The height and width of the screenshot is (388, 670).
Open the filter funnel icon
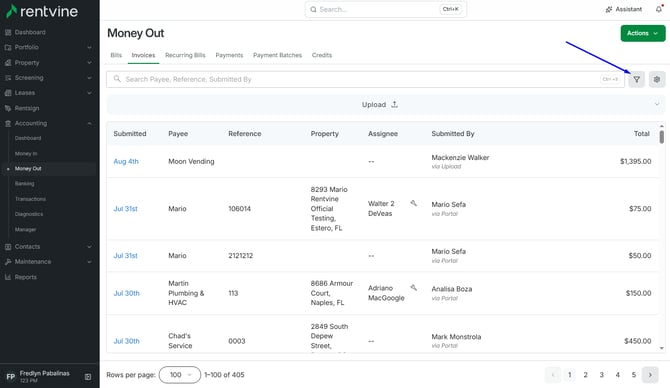tap(636, 79)
